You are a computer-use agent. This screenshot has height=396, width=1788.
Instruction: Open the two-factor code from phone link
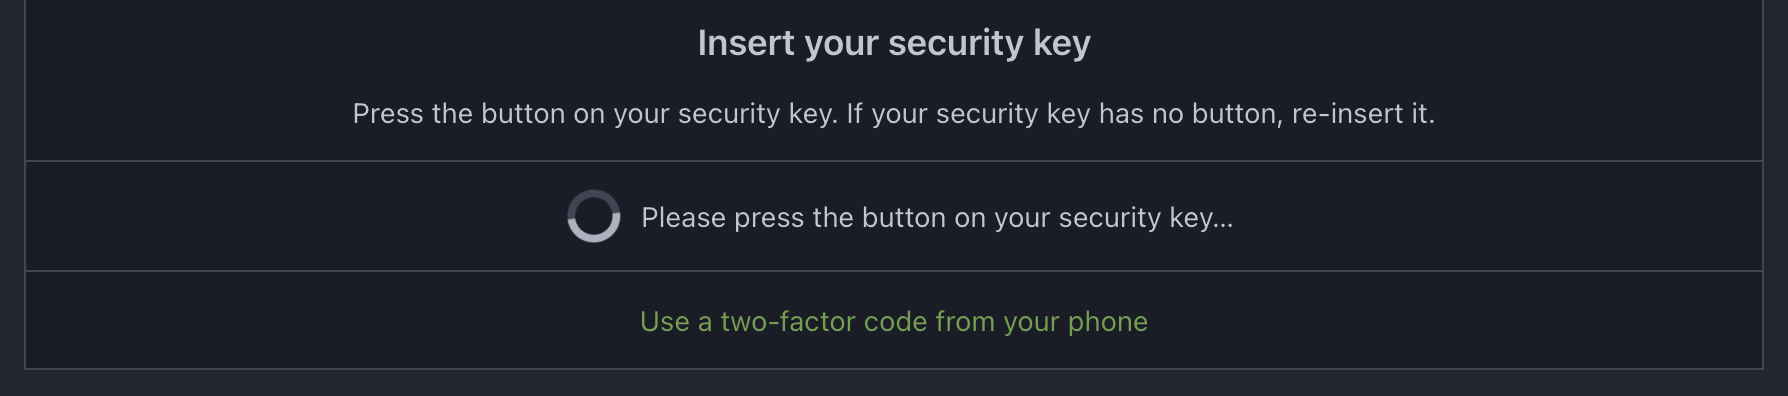click(894, 321)
